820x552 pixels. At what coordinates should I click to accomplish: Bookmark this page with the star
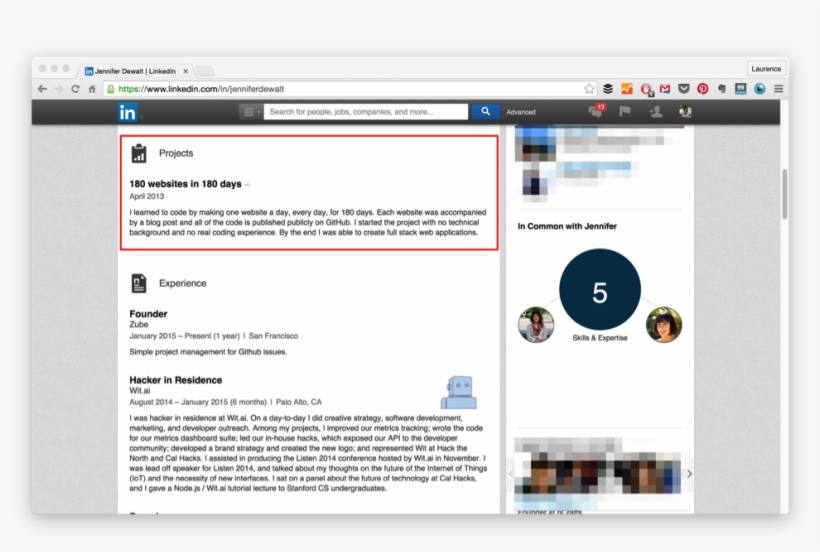point(589,89)
